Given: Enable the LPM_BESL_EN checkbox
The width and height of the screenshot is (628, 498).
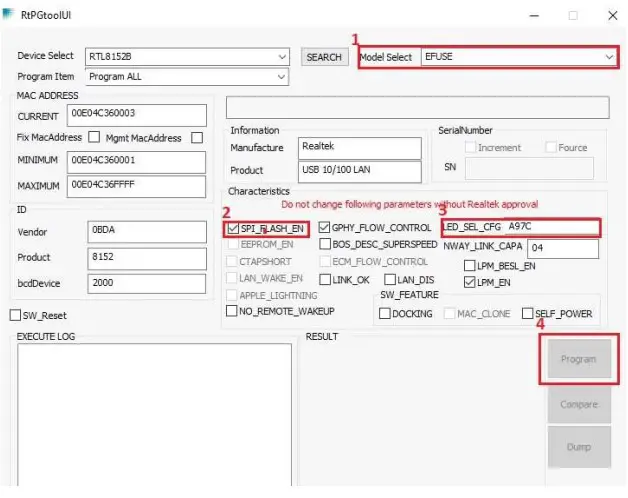Looking at the screenshot, I should (x=469, y=266).
